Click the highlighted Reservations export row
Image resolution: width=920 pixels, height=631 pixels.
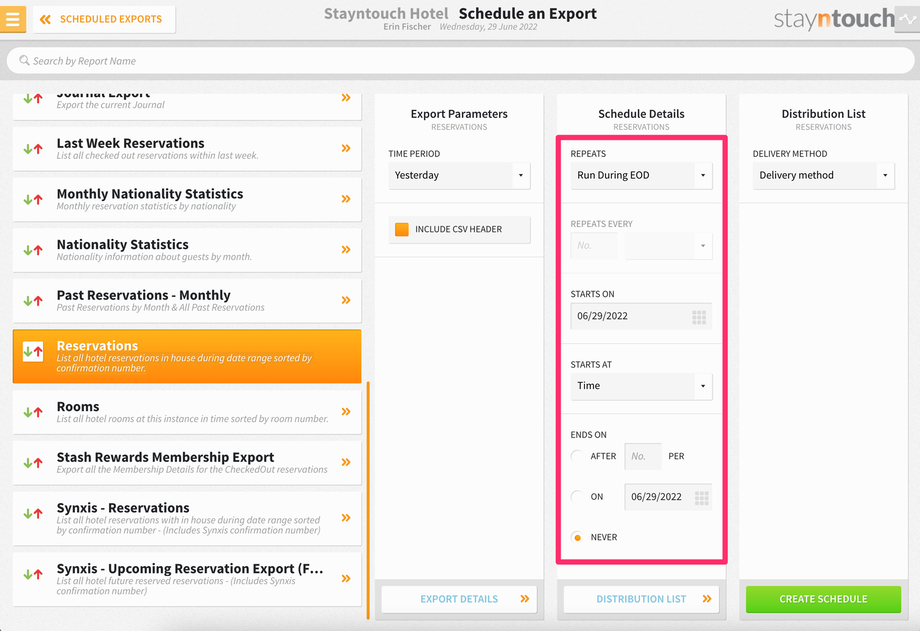(x=187, y=356)
